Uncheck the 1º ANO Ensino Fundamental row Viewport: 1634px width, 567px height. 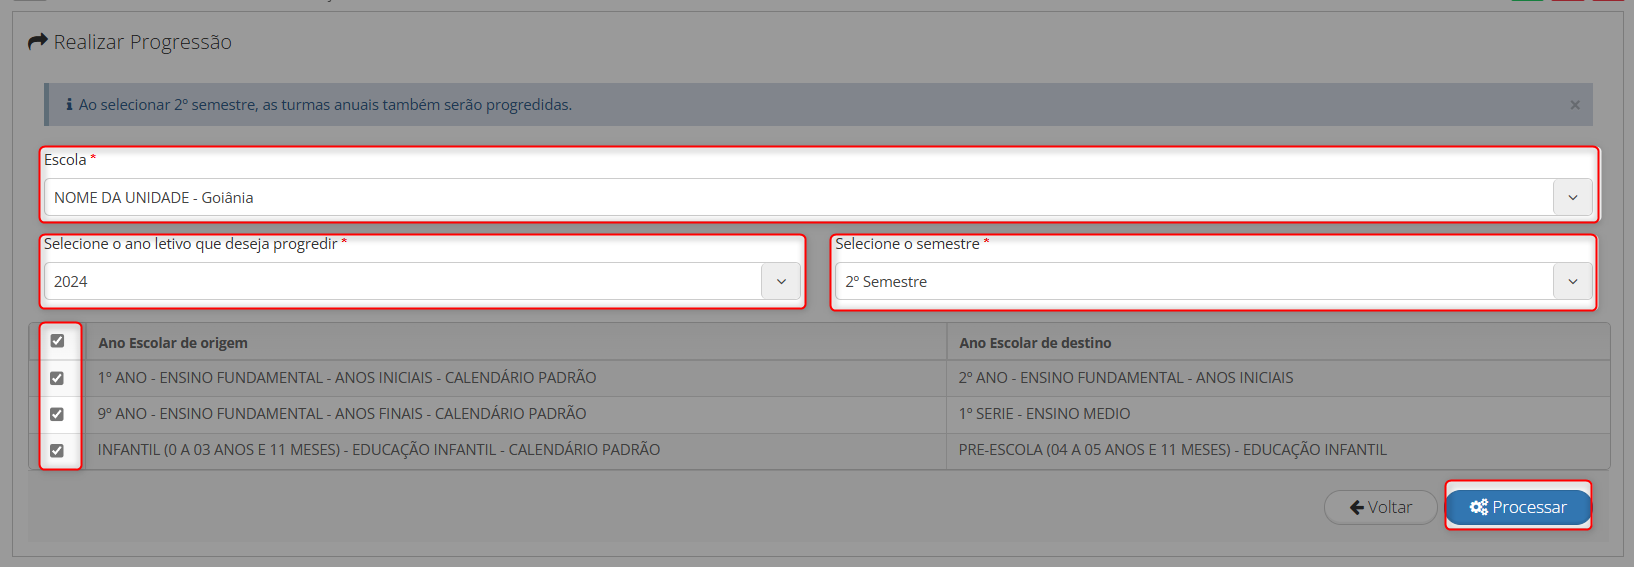[x=57, y=378]
